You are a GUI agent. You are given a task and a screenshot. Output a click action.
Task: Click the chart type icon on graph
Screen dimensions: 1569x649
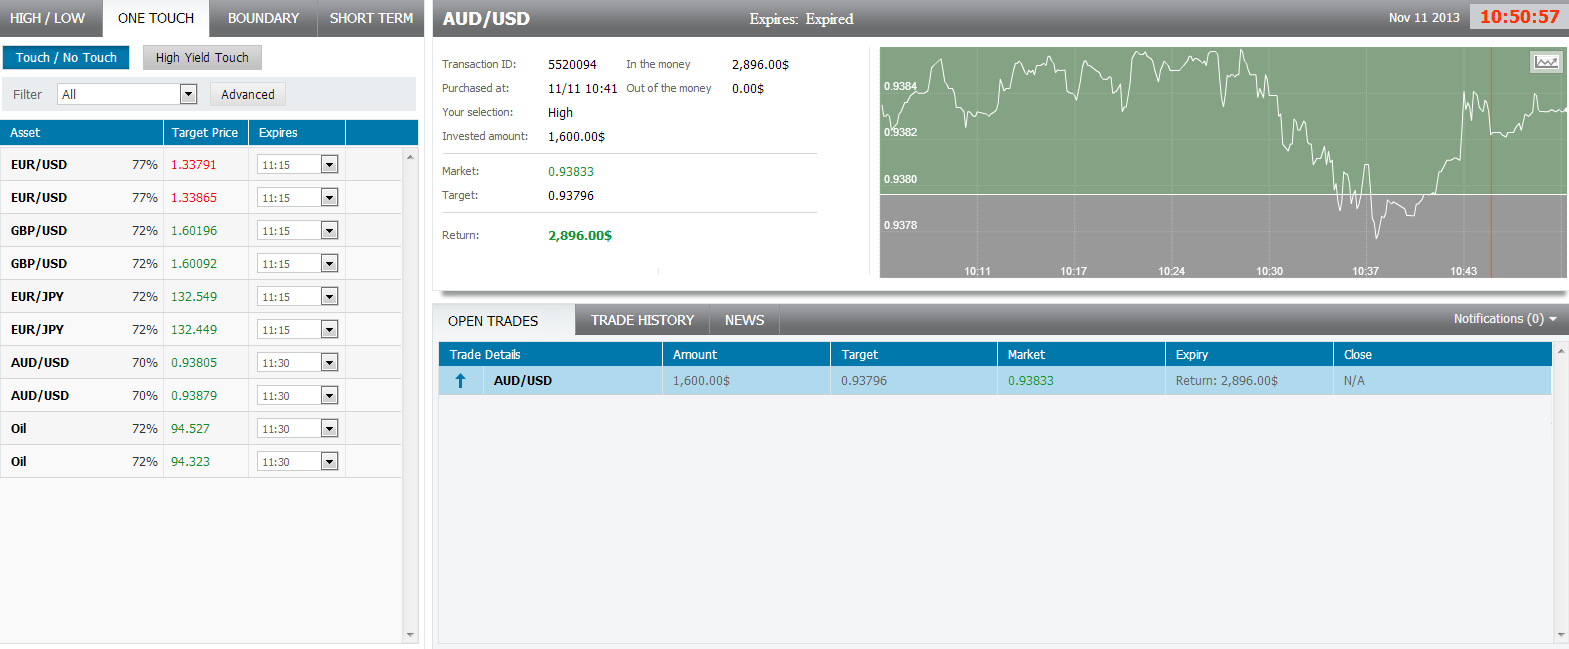pos(1546,62)
